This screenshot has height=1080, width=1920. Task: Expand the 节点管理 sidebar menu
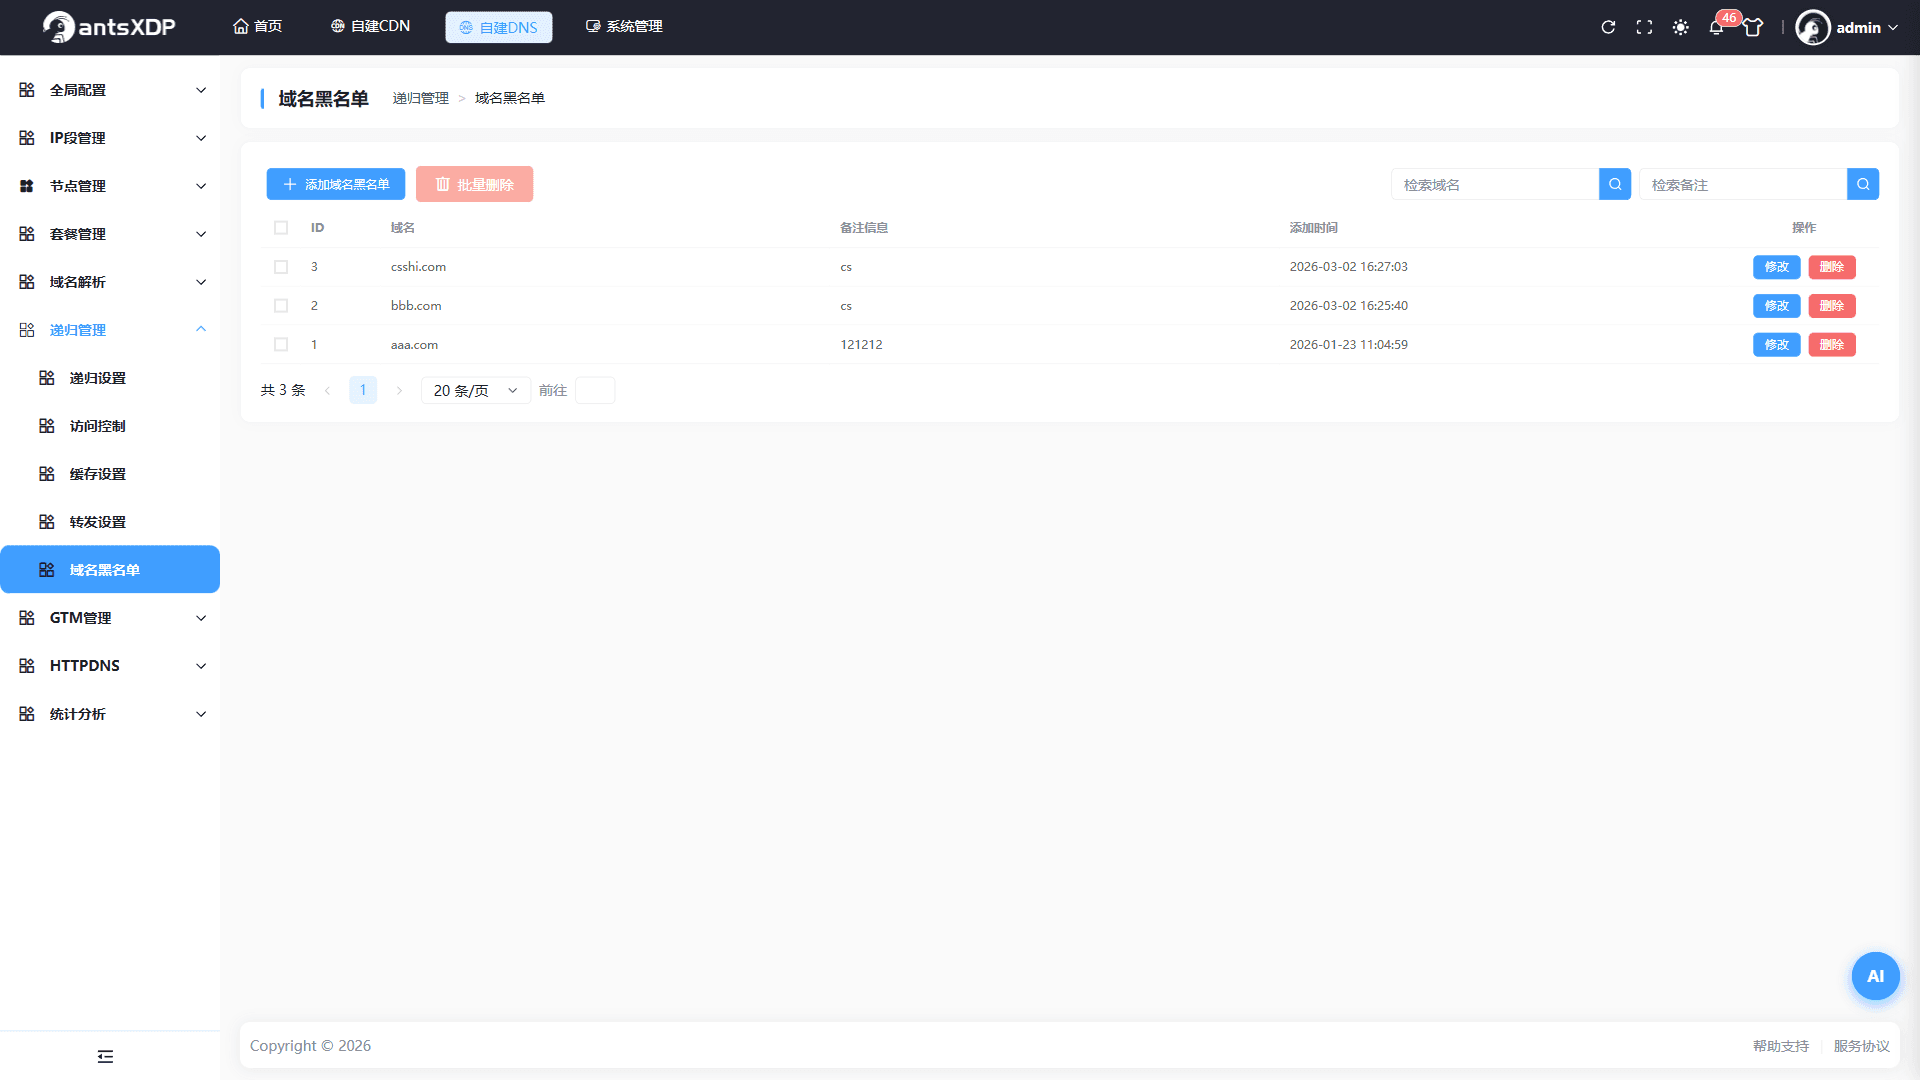tap(110, 186)
